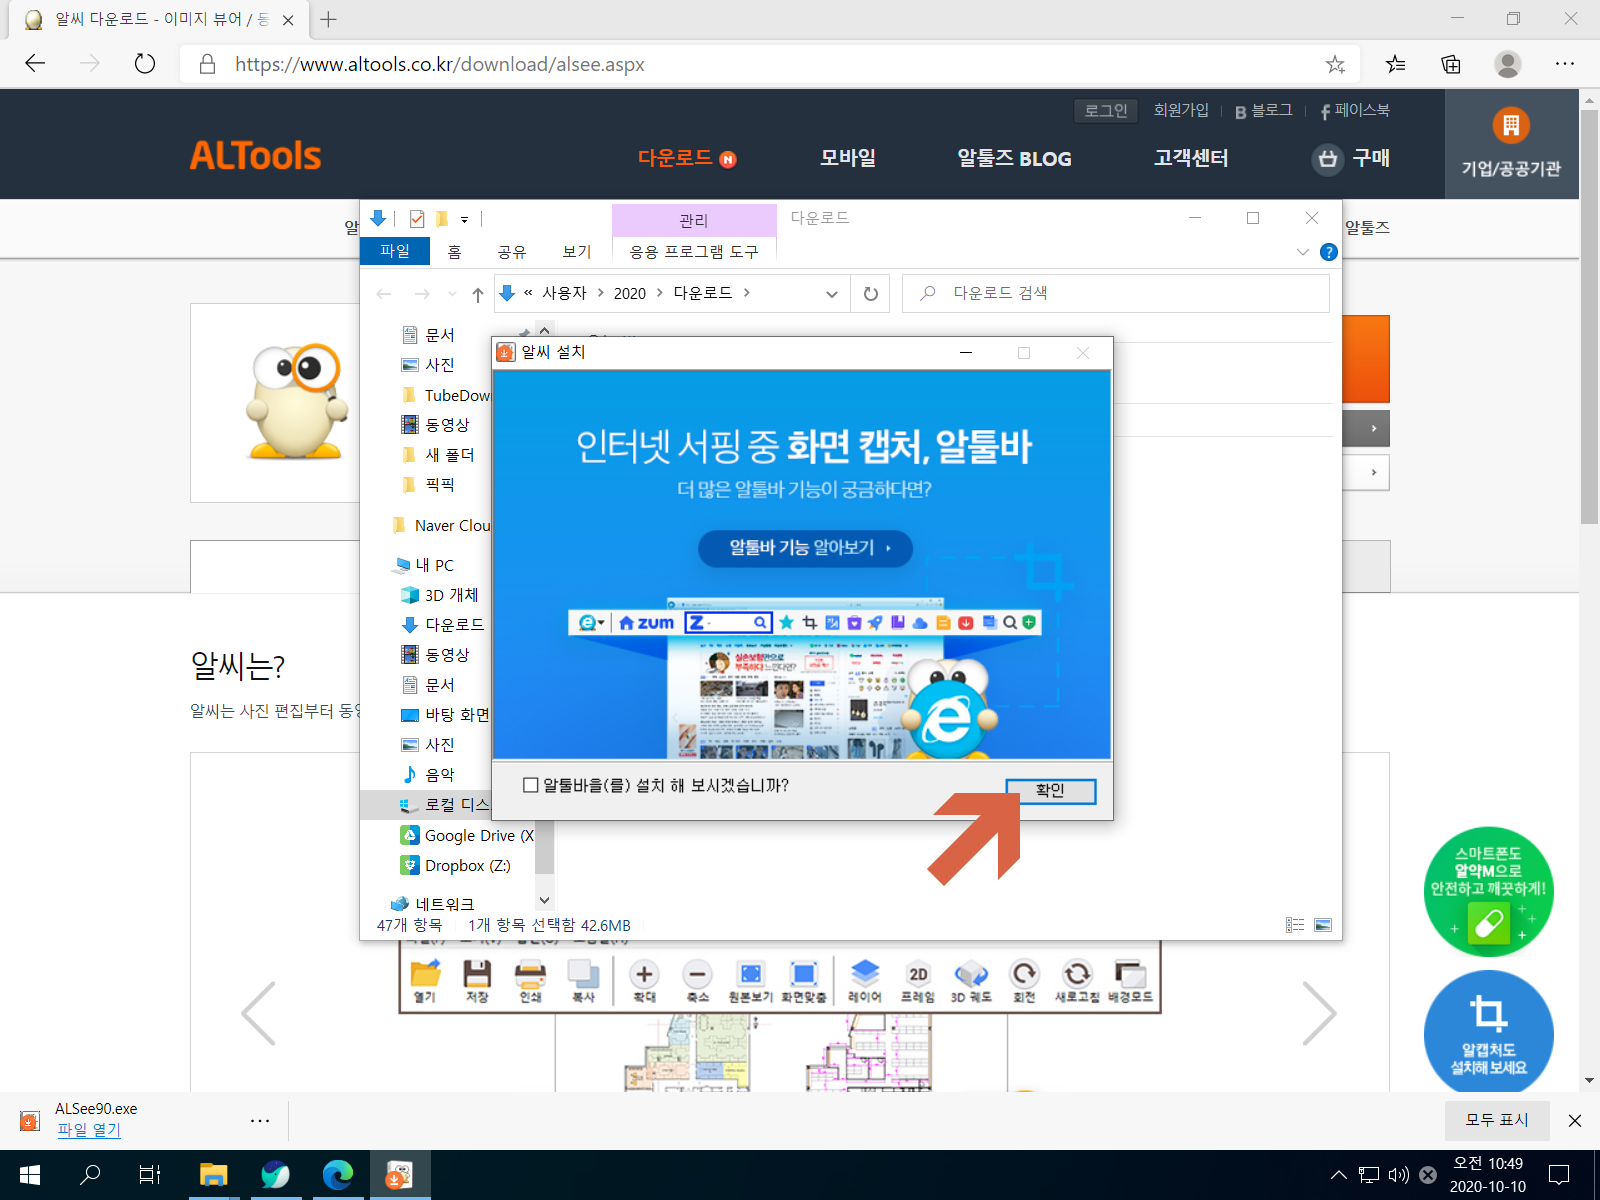Open 고객센터 menu item
This screenshot has height=1200, width=1600.
pyautogui.click(x=1191, y=158)
